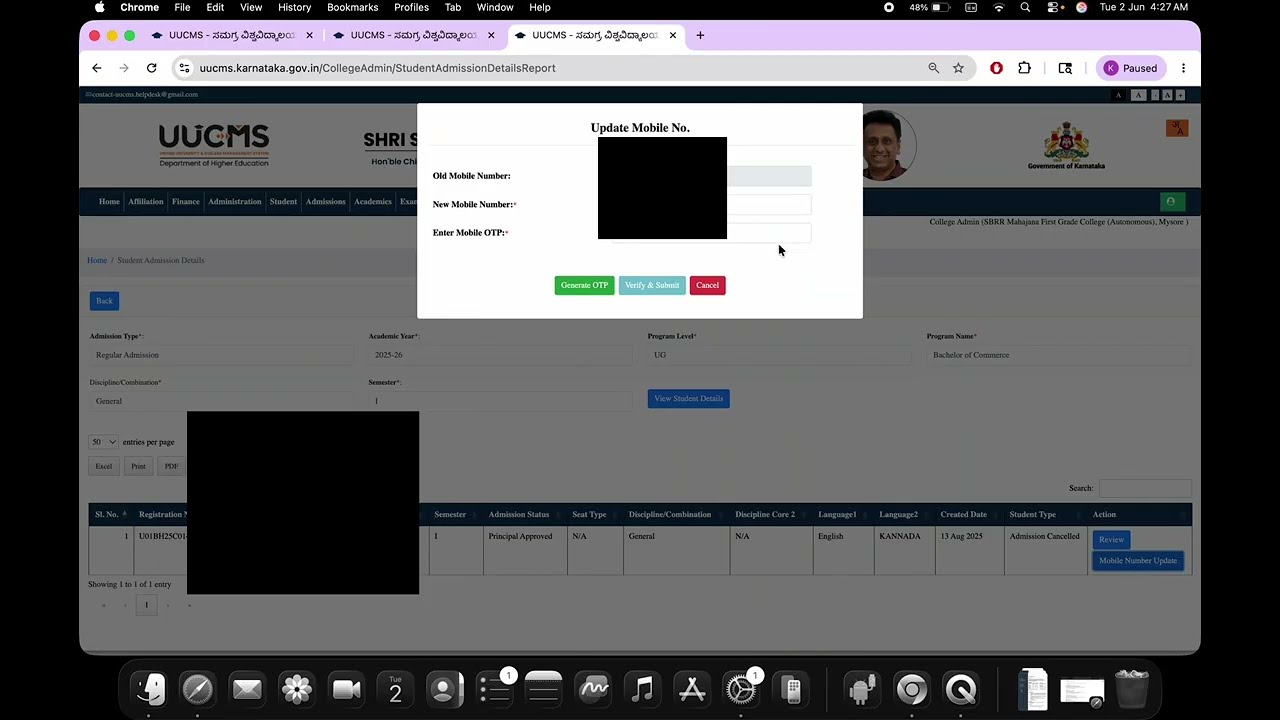
Task: Open Trash in the dock
Action: pos(1131,689)
